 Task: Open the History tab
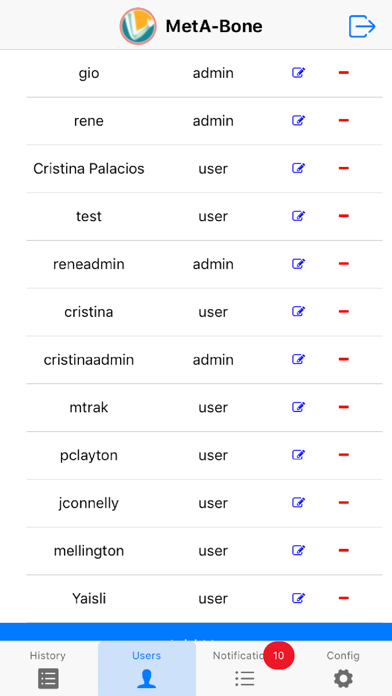pyautogui.click(x=48, y=668)
